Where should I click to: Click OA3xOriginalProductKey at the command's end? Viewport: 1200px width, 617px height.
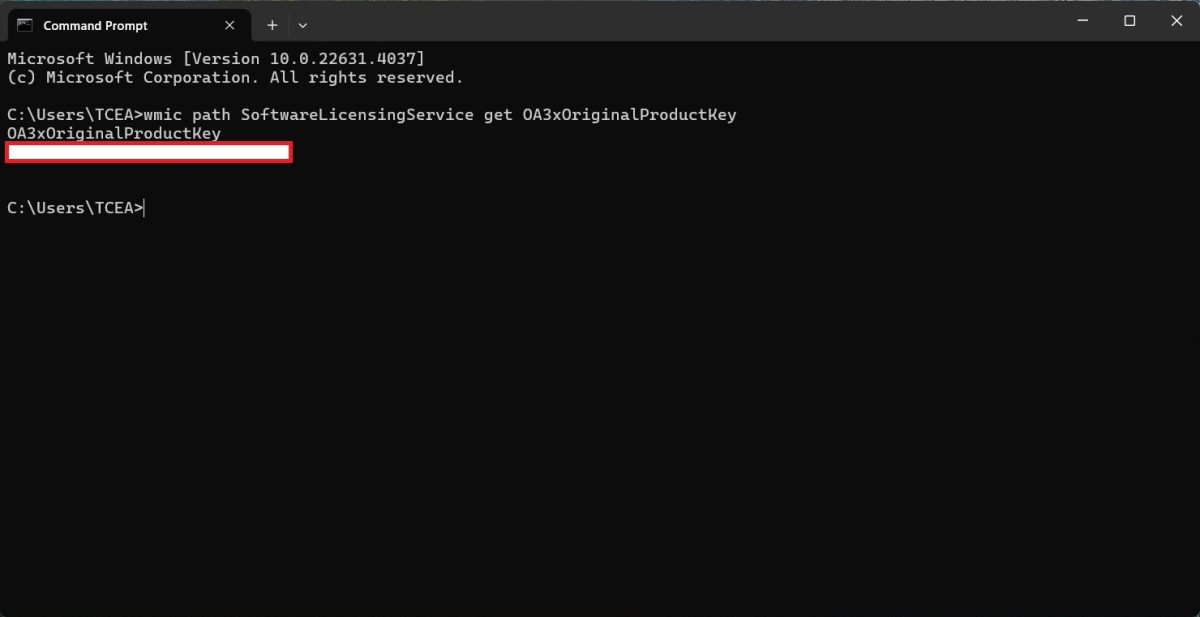[x=629, y=115]
